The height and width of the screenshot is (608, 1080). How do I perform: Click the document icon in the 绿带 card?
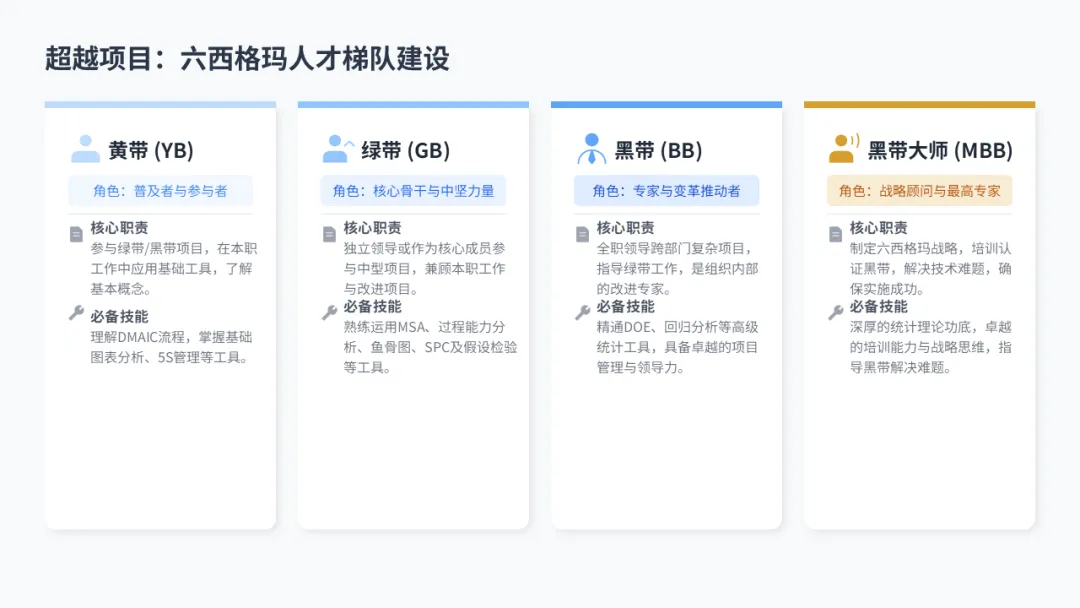point(329,234)
